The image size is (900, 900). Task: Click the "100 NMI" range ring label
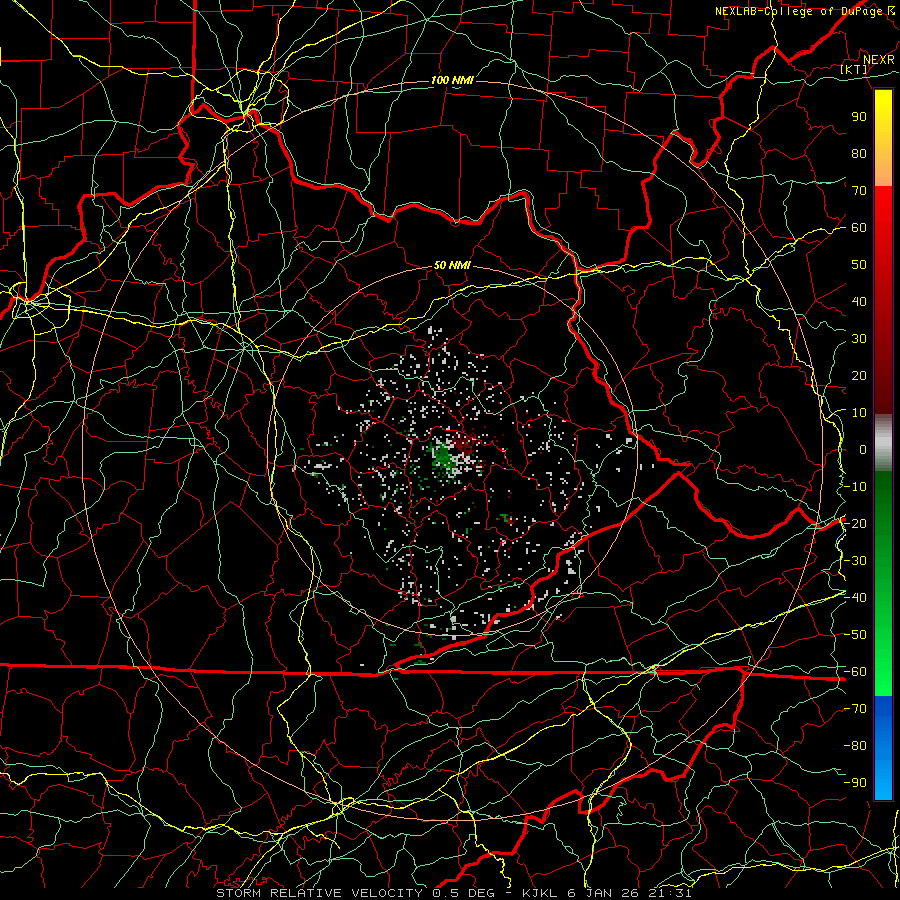[452, 80]
